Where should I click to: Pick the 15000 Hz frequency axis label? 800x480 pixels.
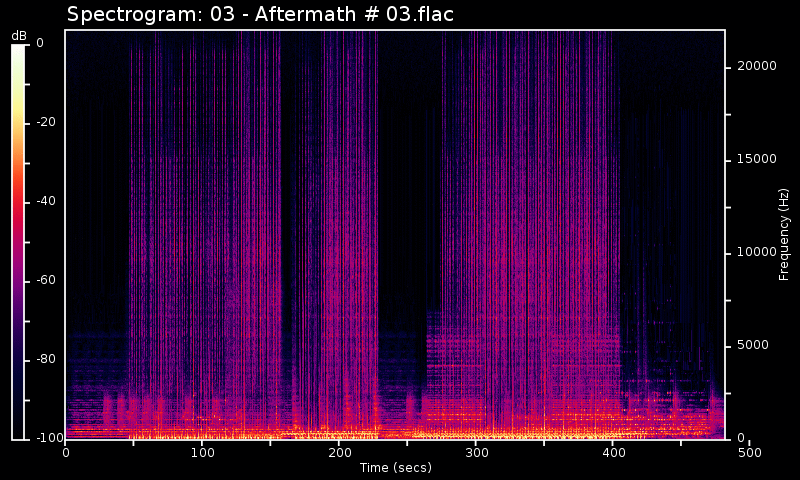point(756,159)
